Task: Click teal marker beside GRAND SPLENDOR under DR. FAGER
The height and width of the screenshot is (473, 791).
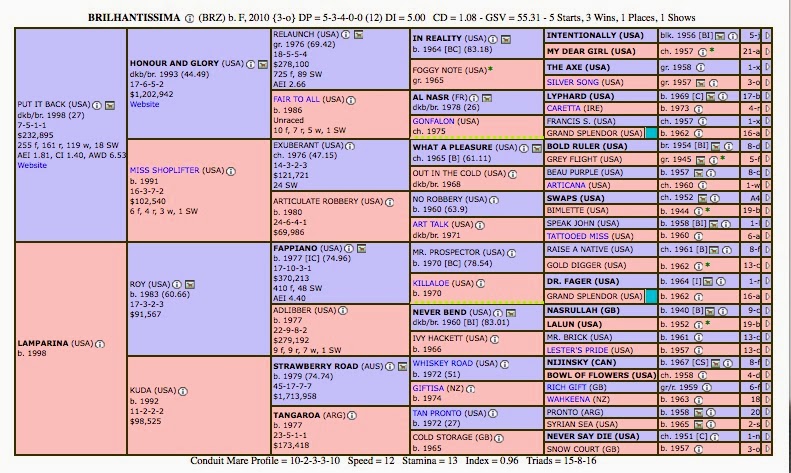Action: 651,296
